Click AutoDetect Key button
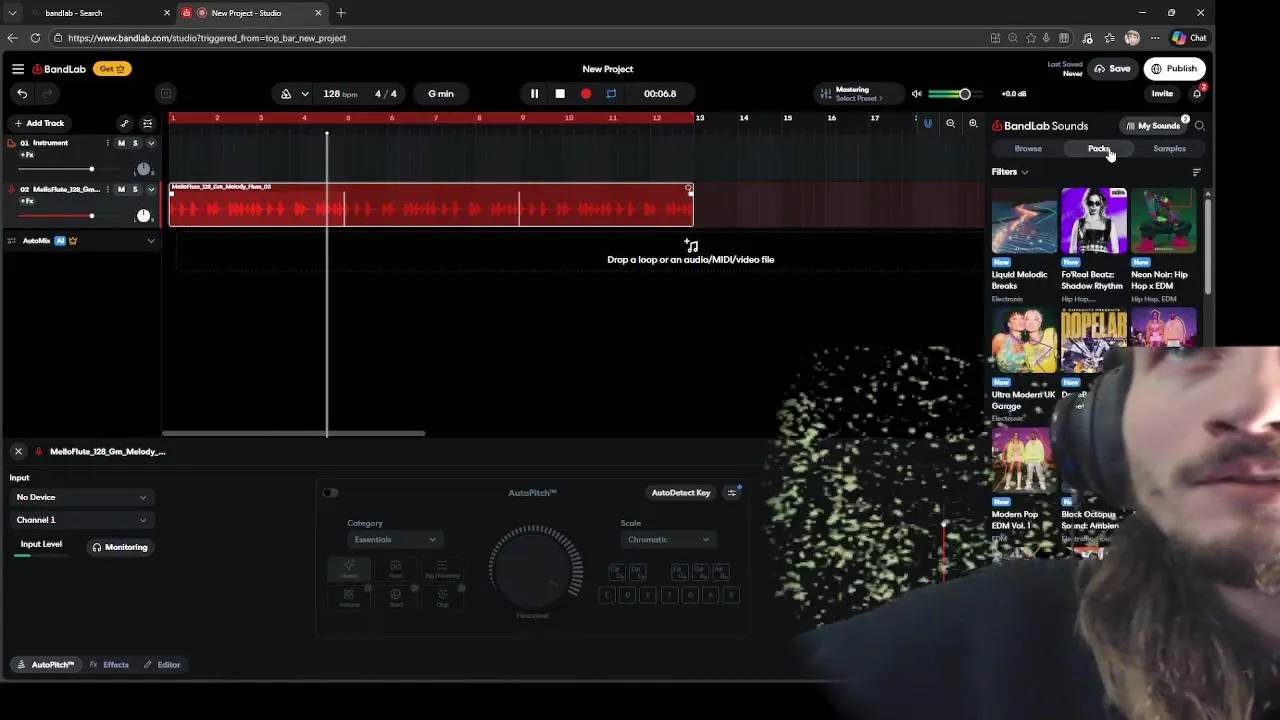This screenshot has width=1280, height=720. point(681,493)
